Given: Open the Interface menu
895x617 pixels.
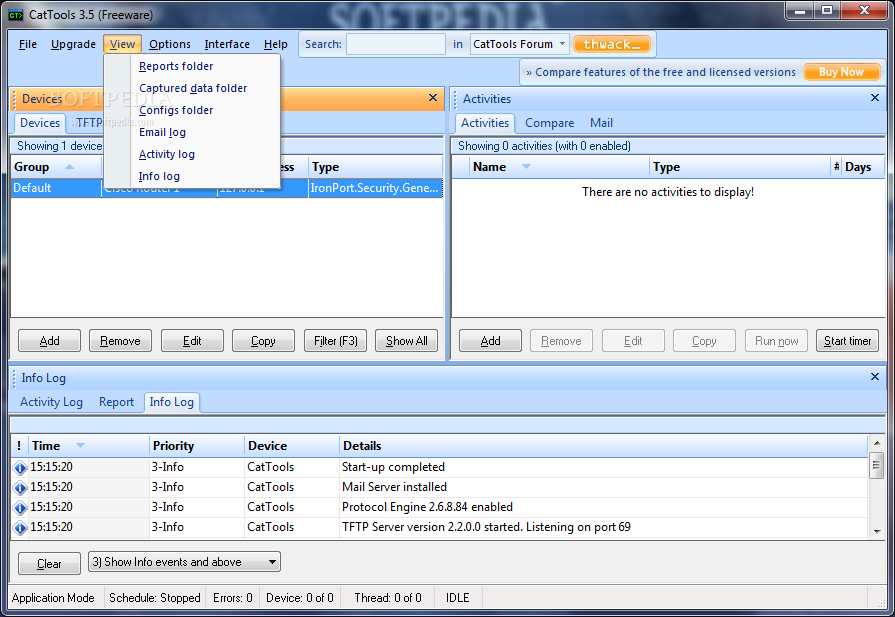Looking at the screenshot, I should (x=227, y=45).
